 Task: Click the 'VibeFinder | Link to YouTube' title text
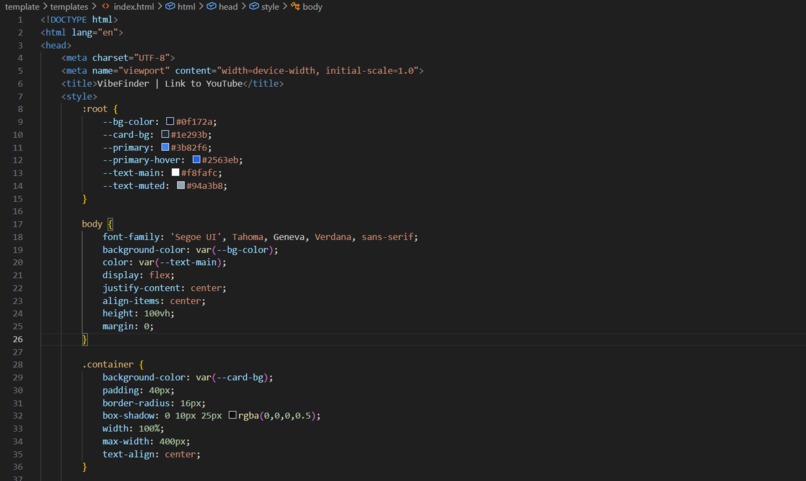170,83
